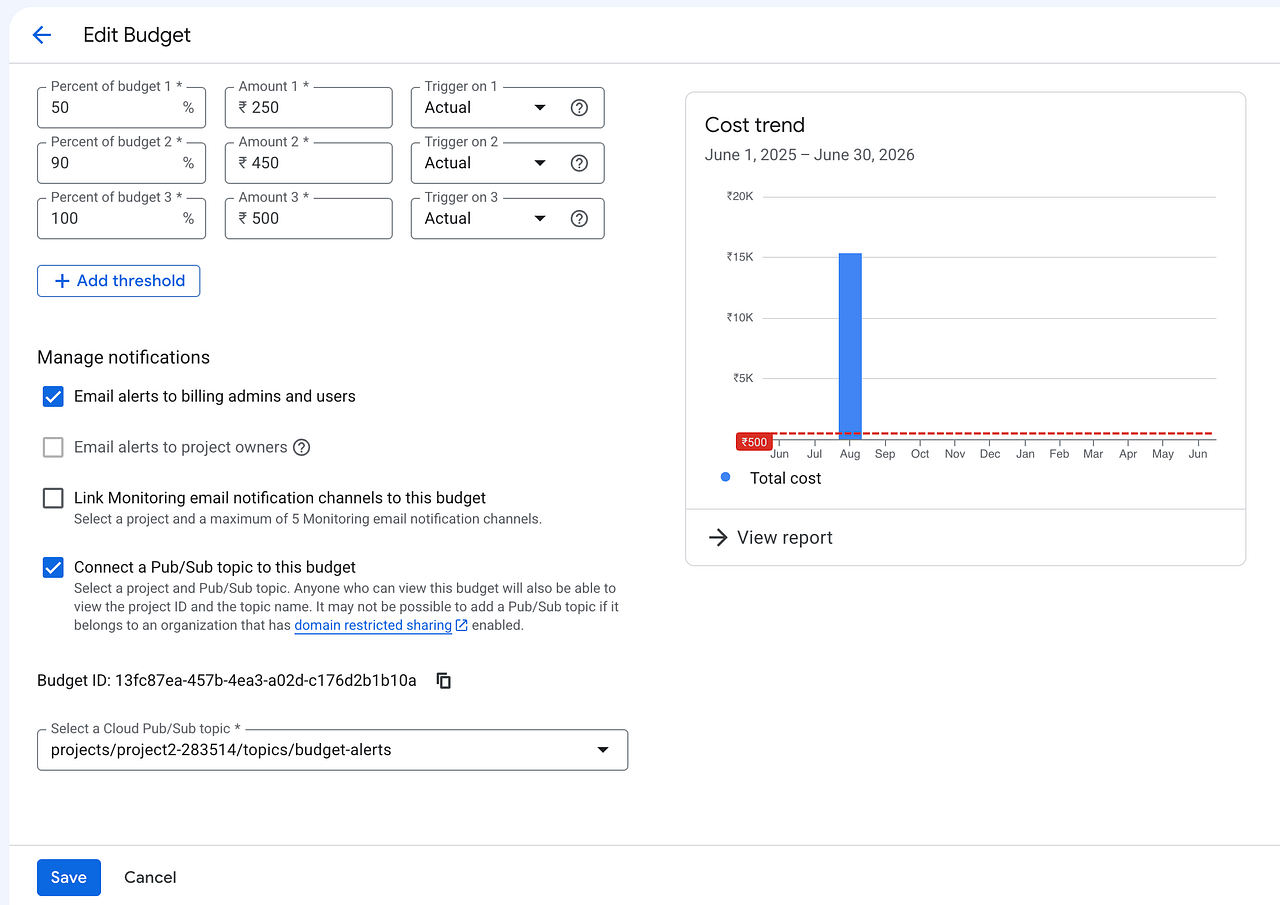The width and height of the screenshot is (1280, 905).
Task: Uncheck Connect a Pub/Sub topic option
Action: [53, 567]
